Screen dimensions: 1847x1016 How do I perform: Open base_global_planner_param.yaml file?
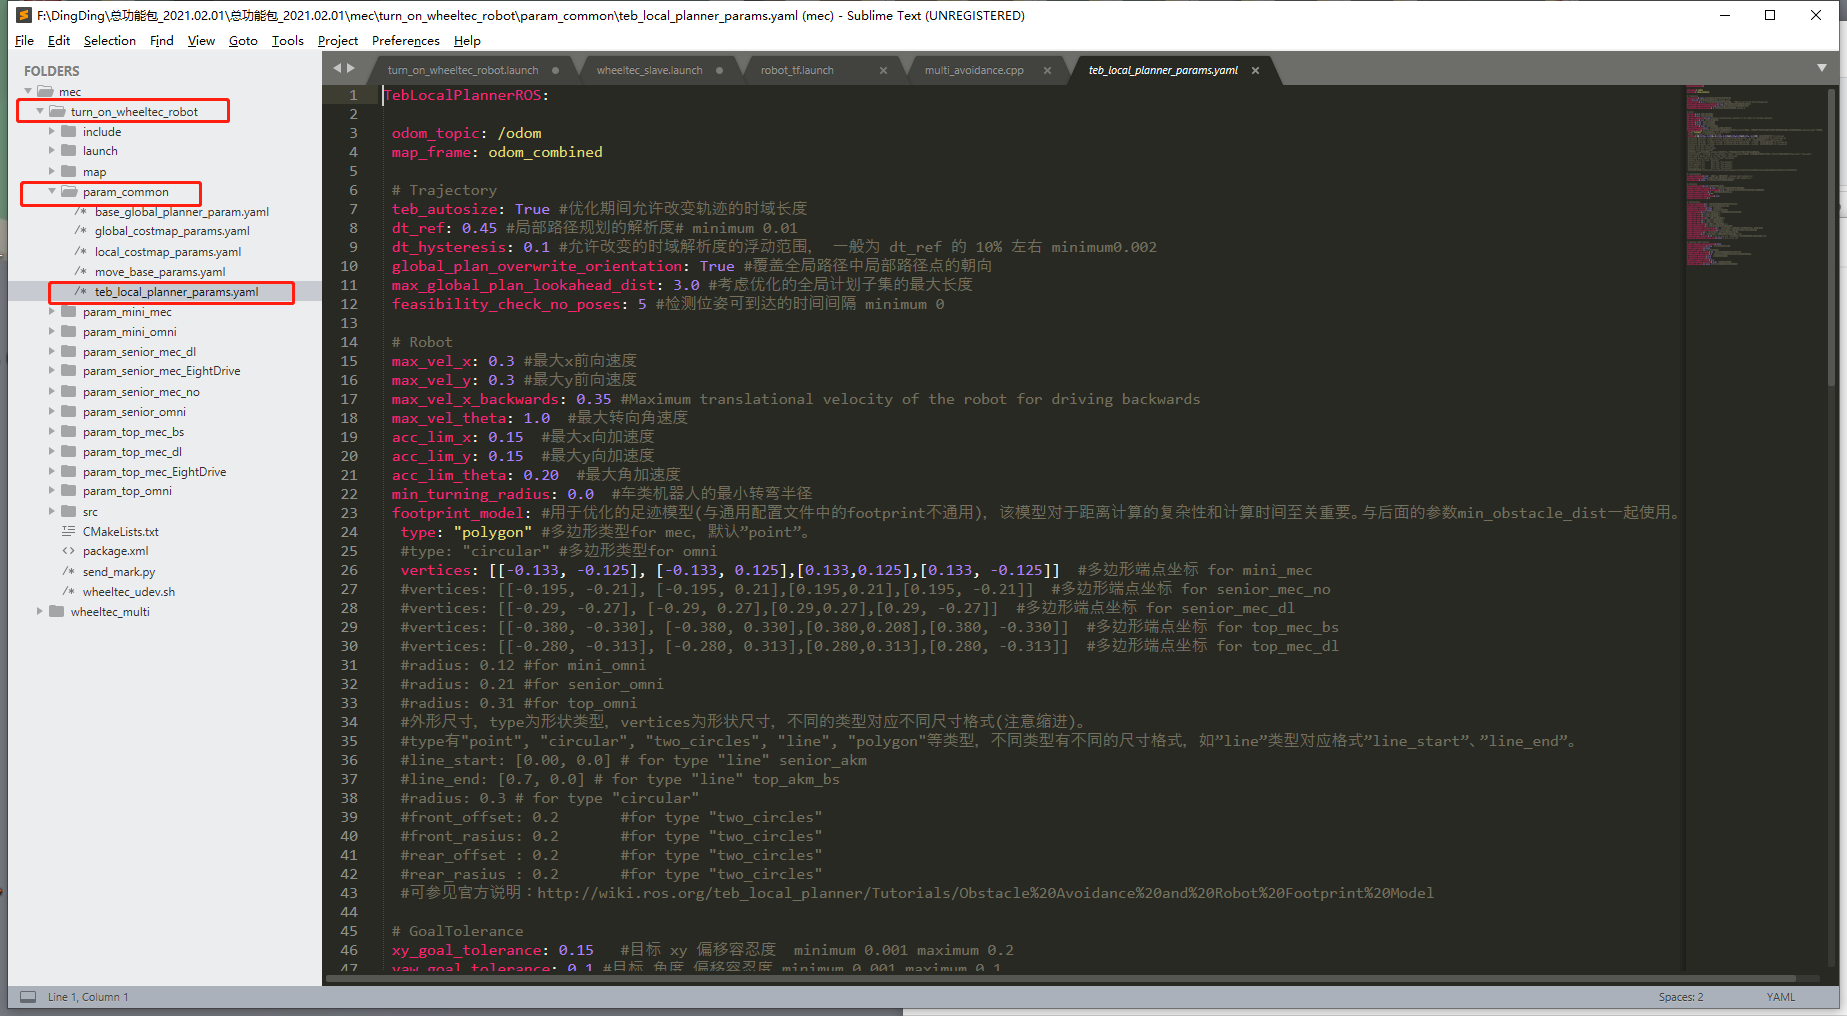click(182, 212)
